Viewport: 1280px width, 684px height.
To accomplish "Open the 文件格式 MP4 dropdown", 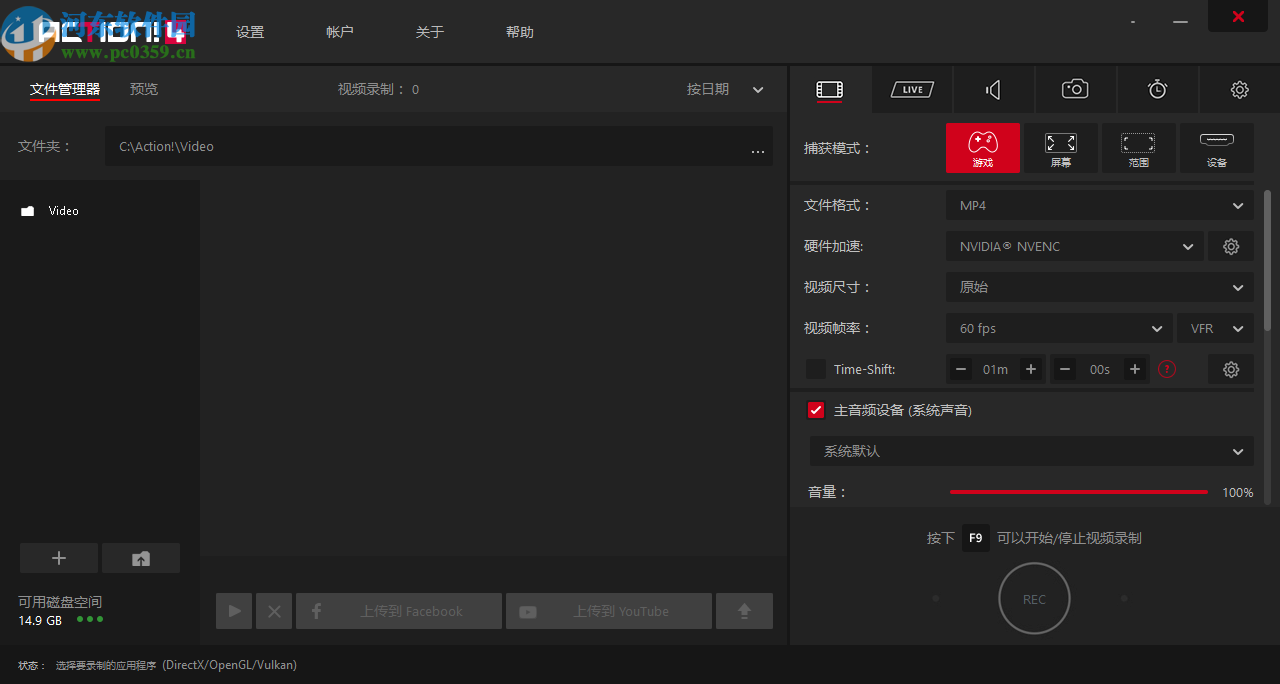I will [1099, 205].
